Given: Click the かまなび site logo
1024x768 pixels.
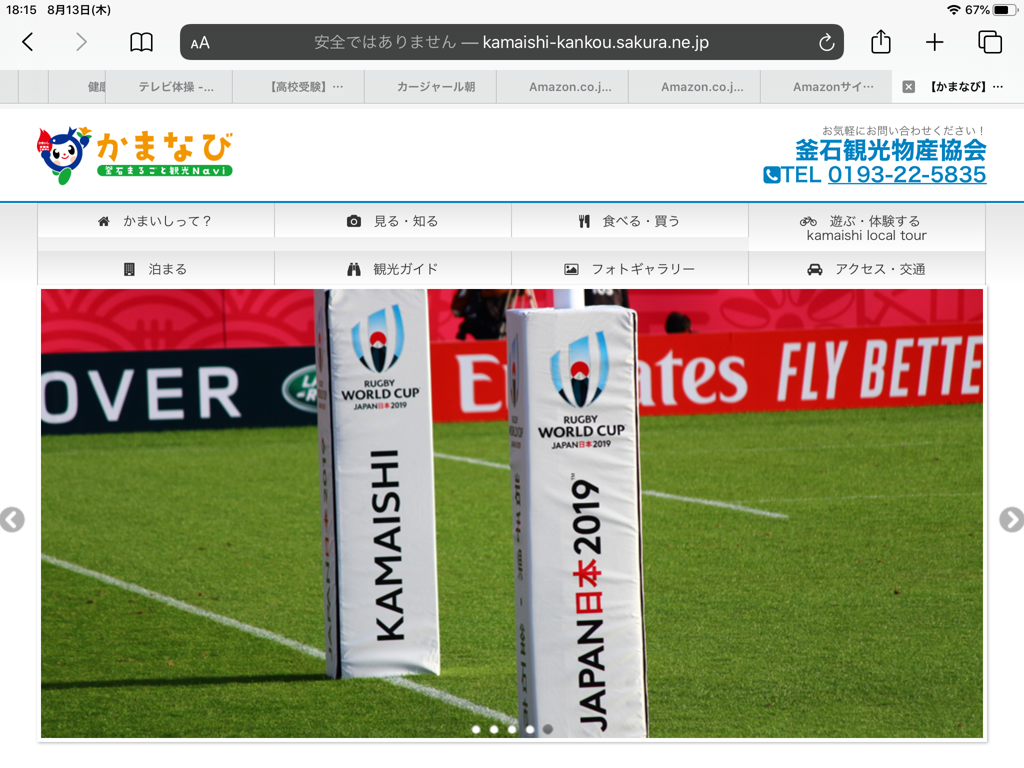Looking at the screenshot, I should pyautogui.click(x=135, y=153).
